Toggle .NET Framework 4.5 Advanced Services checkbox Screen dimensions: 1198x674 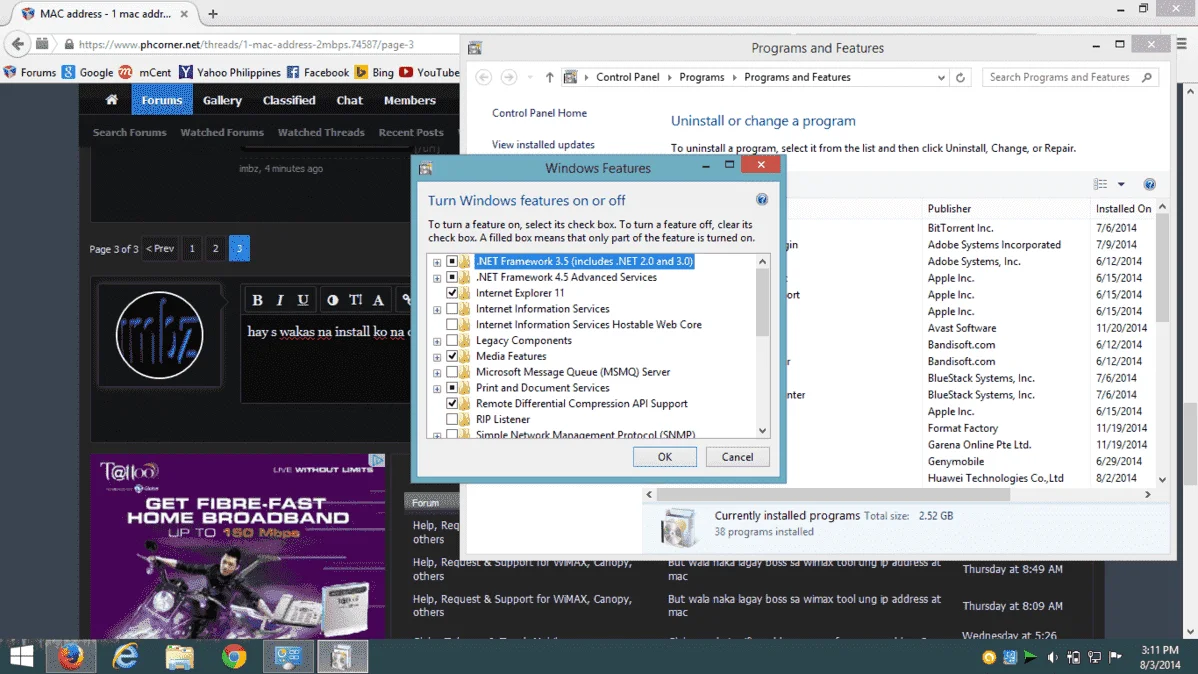coord(452,277)
